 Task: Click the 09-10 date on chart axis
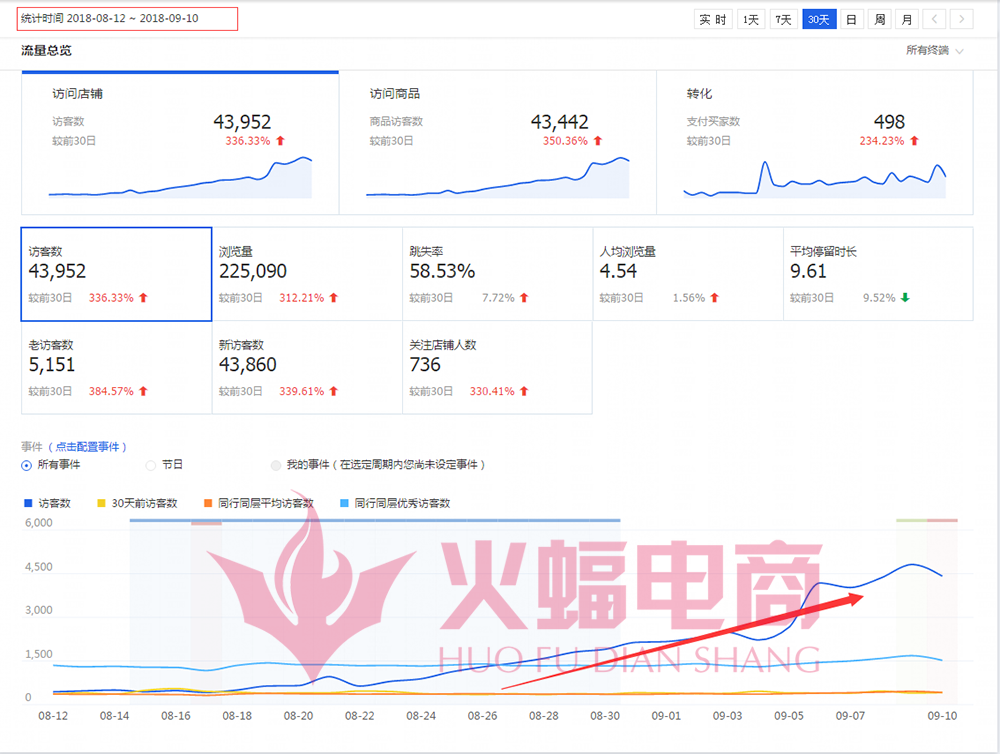[942, 716]
